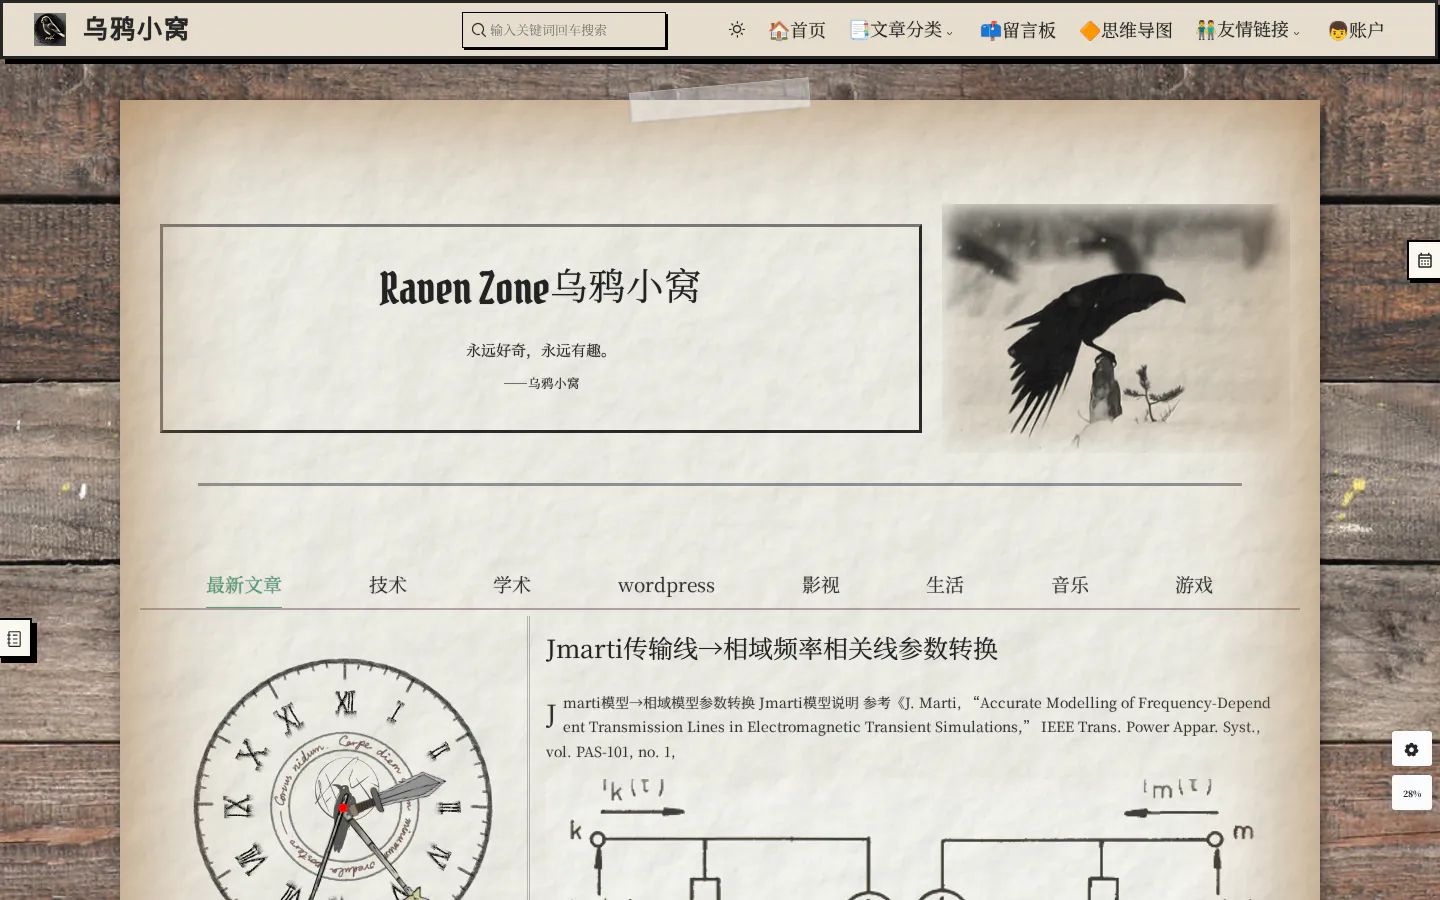Toggle light/dark theme sun icon
This screenshot has height=900, width=1440.
pyautogui.click(x=737, y=30)
